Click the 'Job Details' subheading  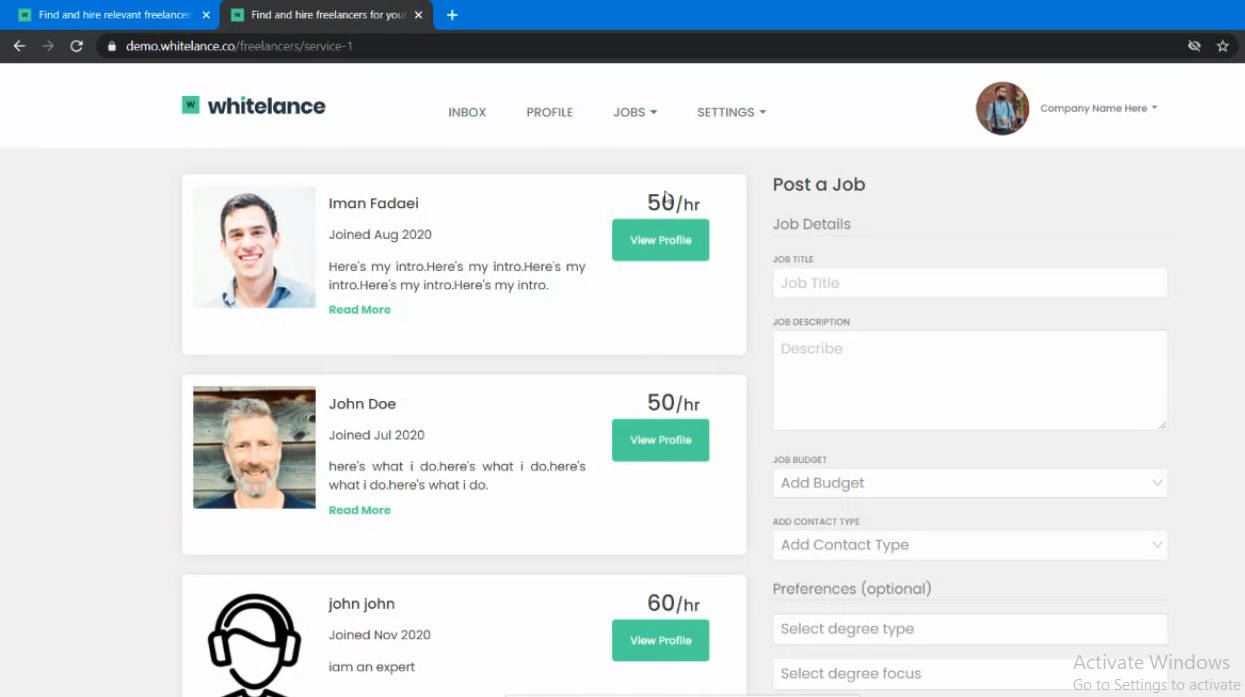812,224
